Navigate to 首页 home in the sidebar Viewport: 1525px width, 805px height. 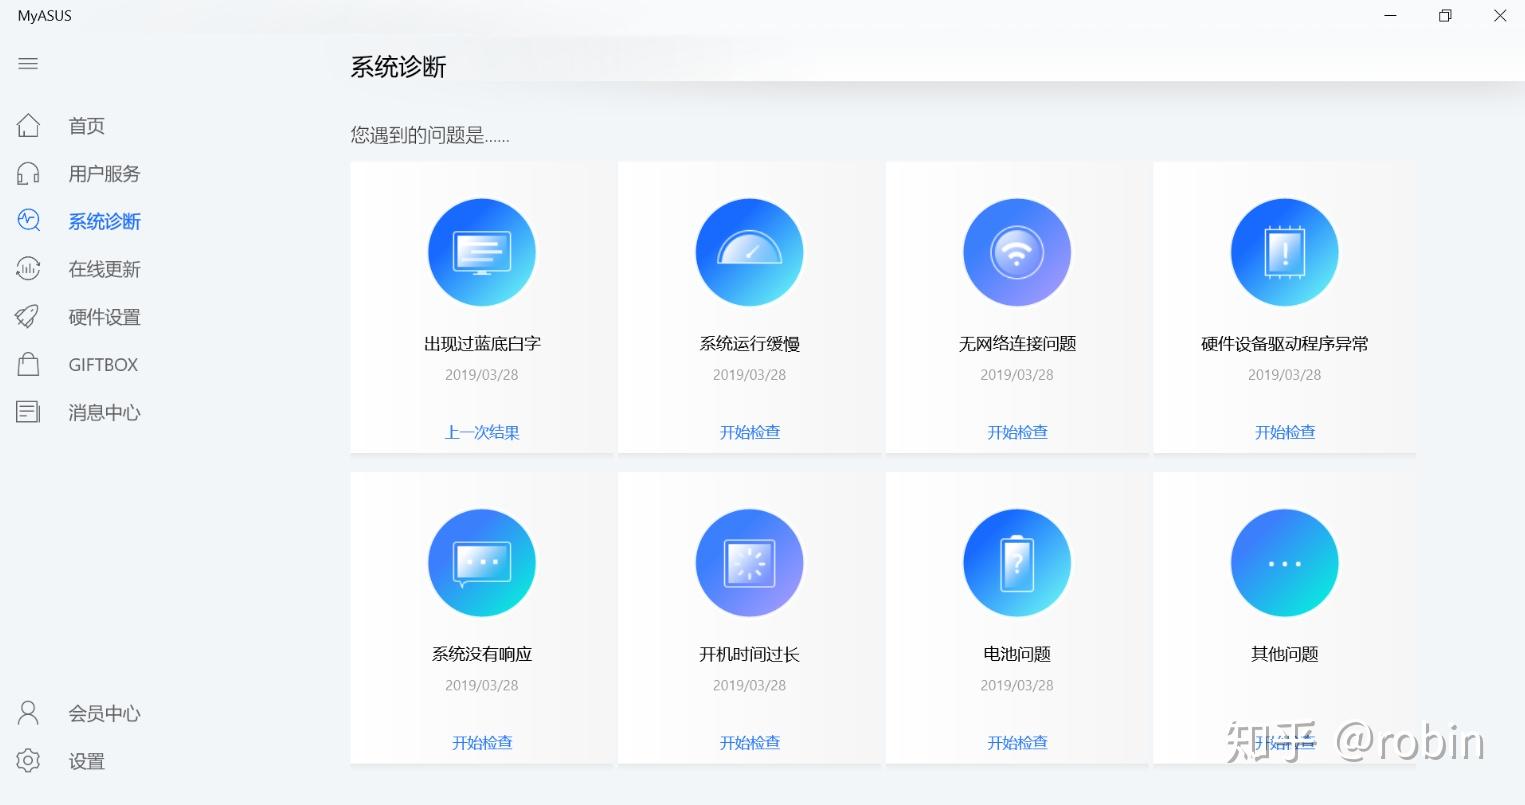coord(85,125)
